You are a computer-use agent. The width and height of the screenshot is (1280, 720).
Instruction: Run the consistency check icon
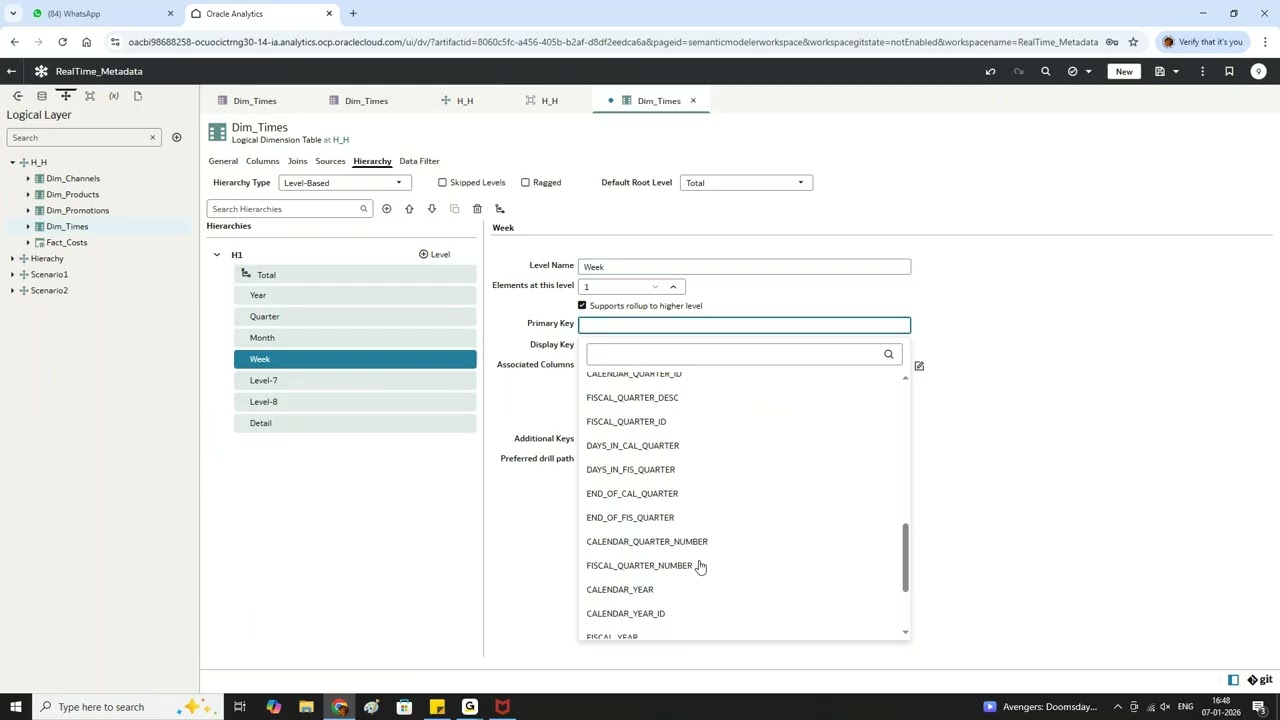1073,71
